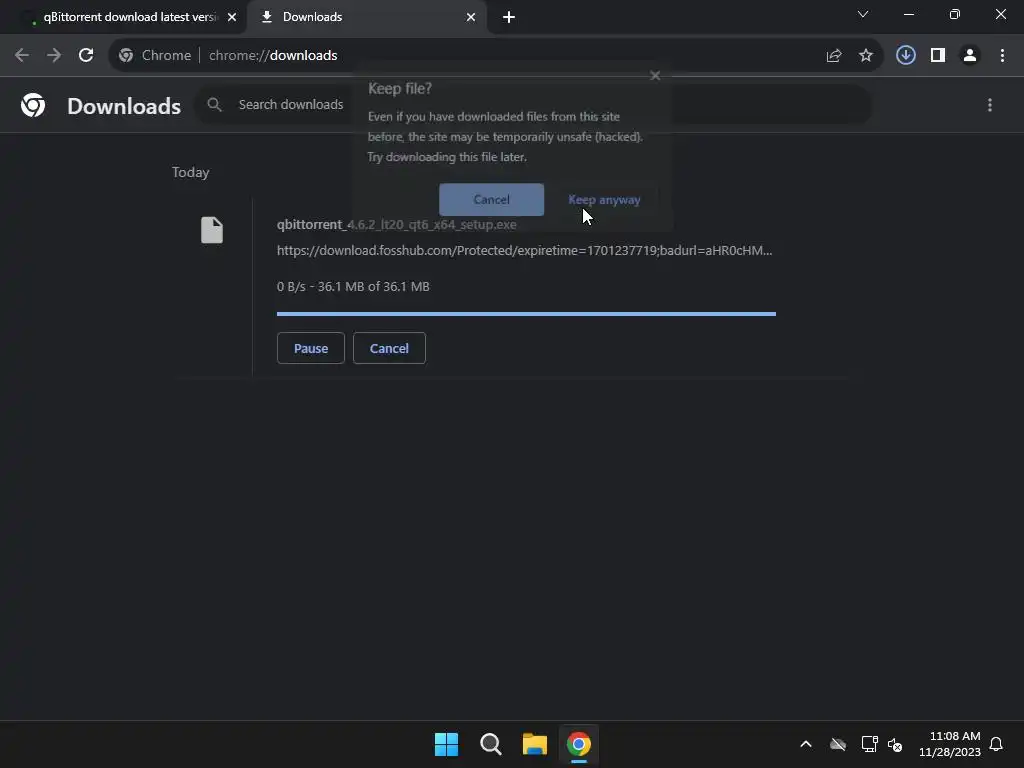1024x768 pixels.
Task: Open the Chrome downloads bubble icon
Action: pyautogui.click(x=906, y=56)
